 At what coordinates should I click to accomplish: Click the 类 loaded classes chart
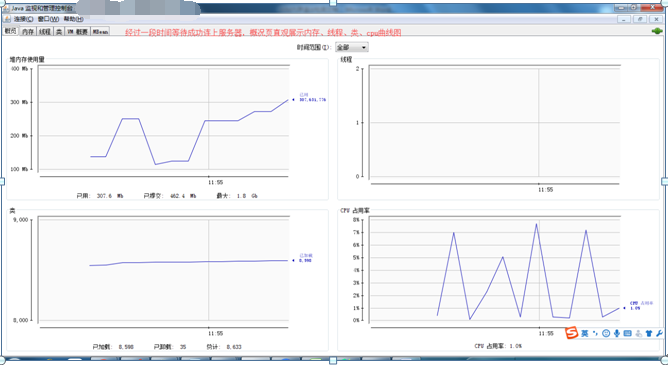(164, 271)
